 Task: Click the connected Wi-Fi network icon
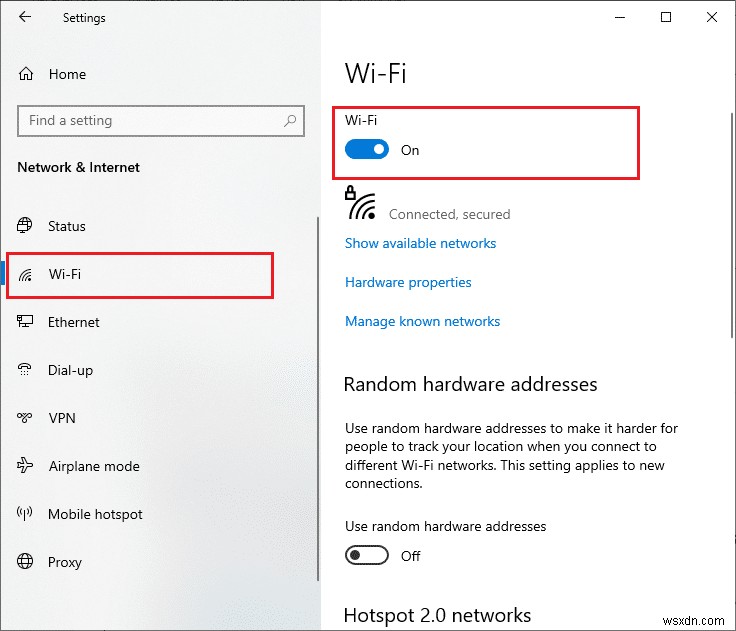362,205
